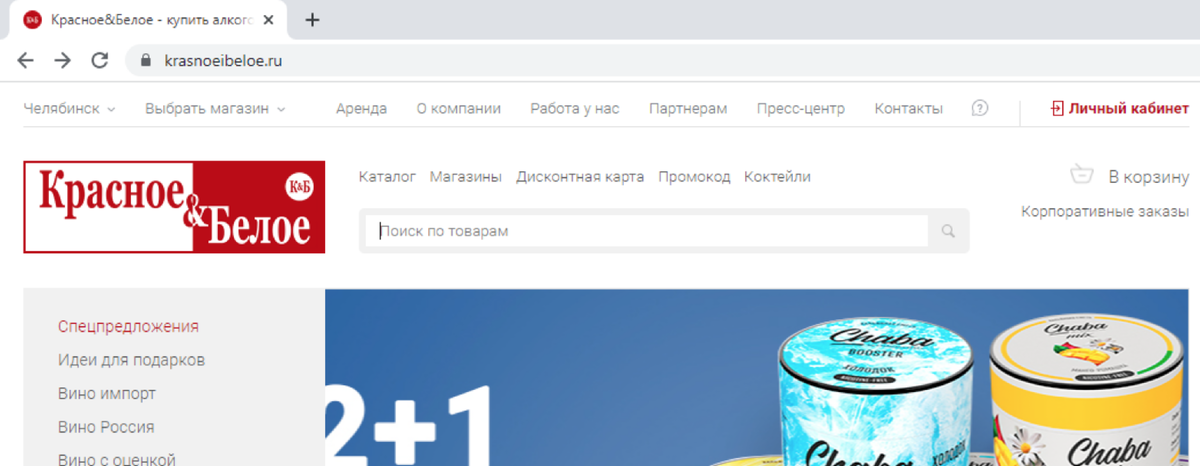The width and height of the screenshot is (1200, 466).
Task: View site security lock info
Action: point(145,60)
